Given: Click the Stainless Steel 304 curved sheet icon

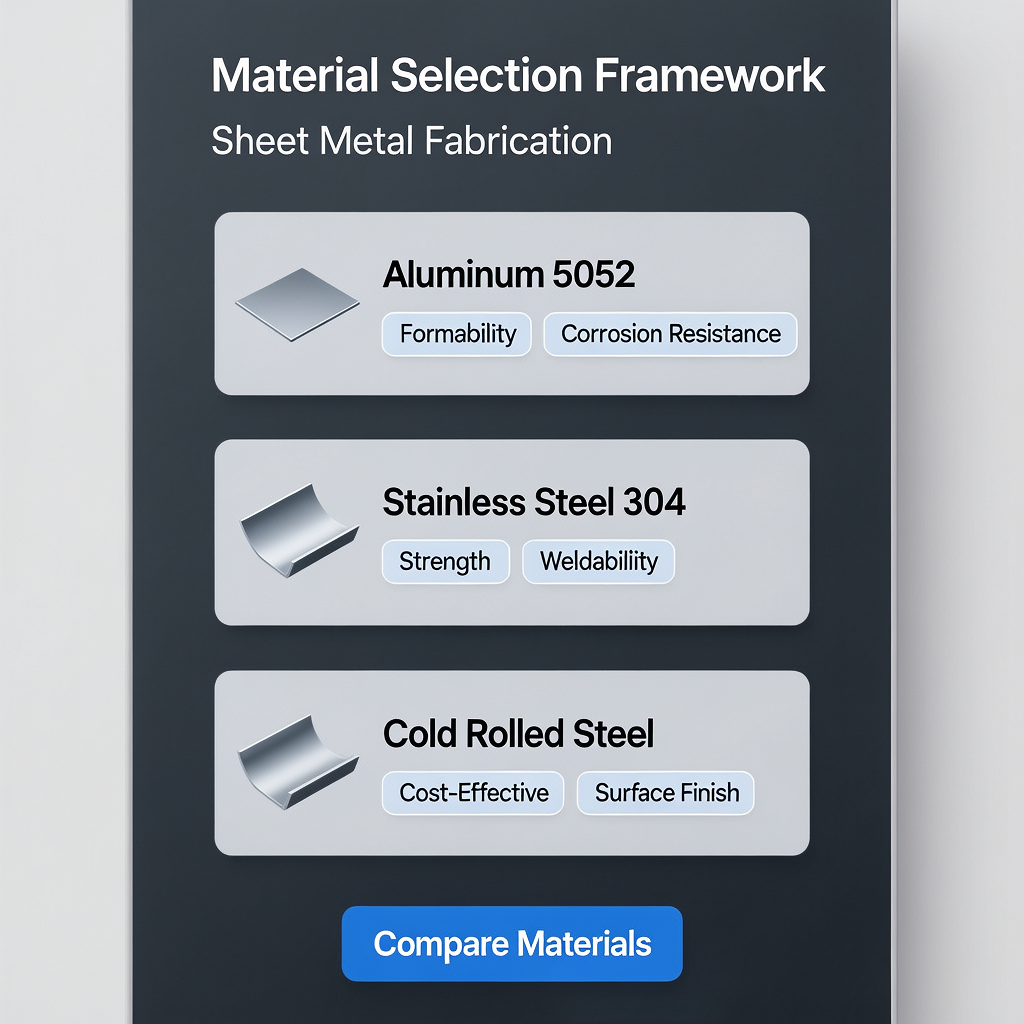Looking at the screenshot, I should tap(299, 531).
